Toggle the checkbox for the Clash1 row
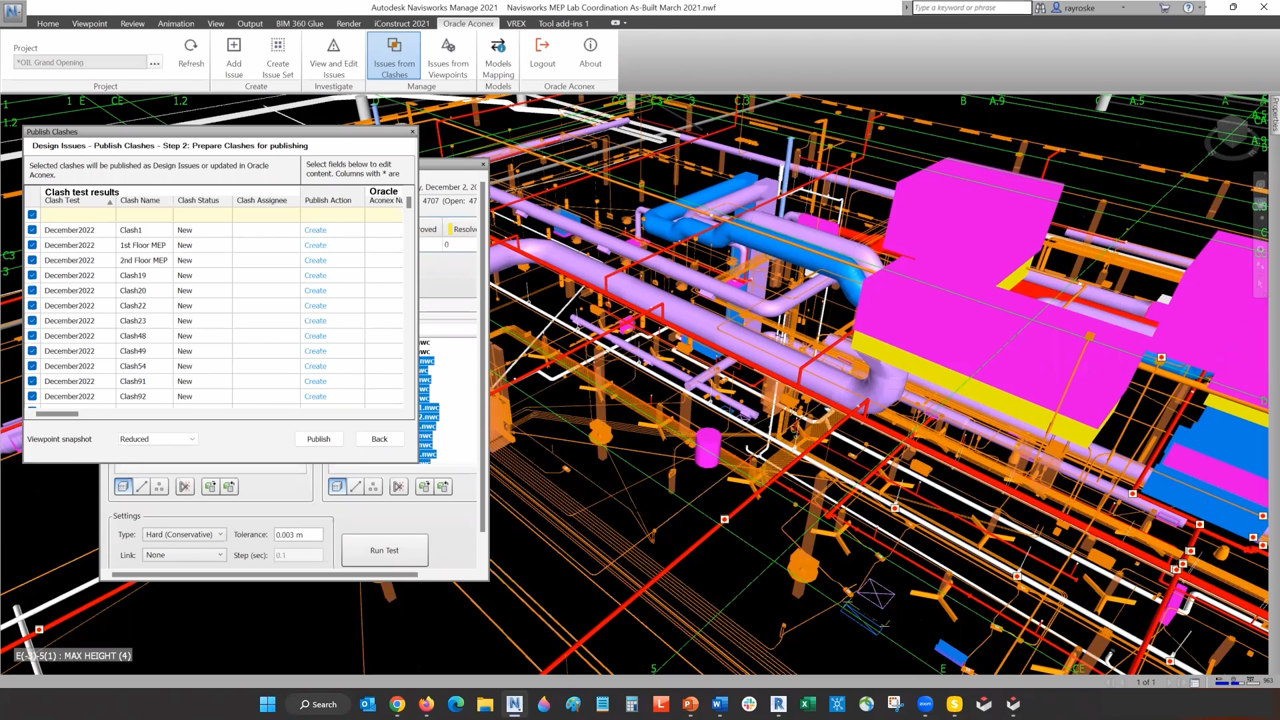The height and width of the screenshot is (720, 1280). pos(32,230)
